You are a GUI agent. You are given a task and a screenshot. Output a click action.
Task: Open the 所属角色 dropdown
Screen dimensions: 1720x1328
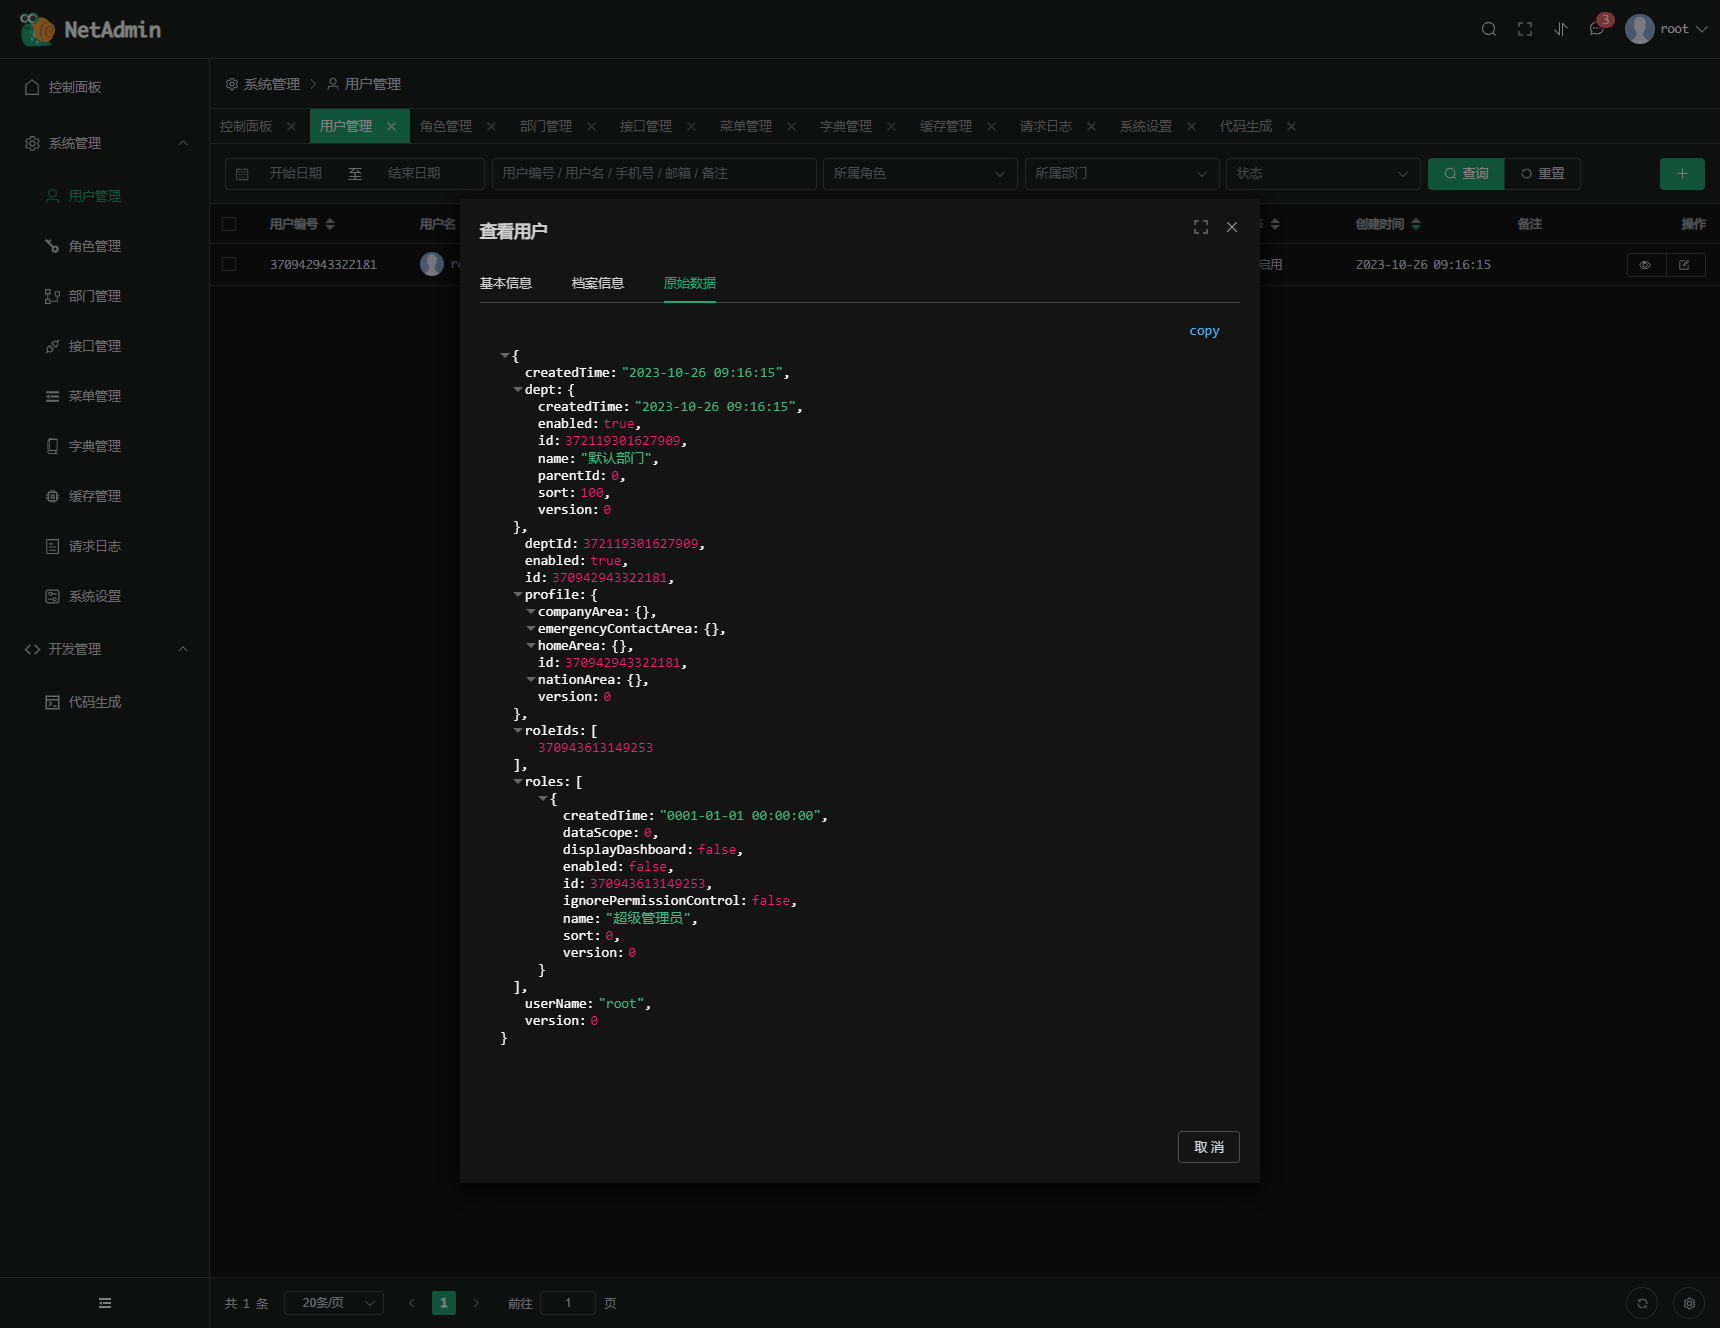[919, 174]
